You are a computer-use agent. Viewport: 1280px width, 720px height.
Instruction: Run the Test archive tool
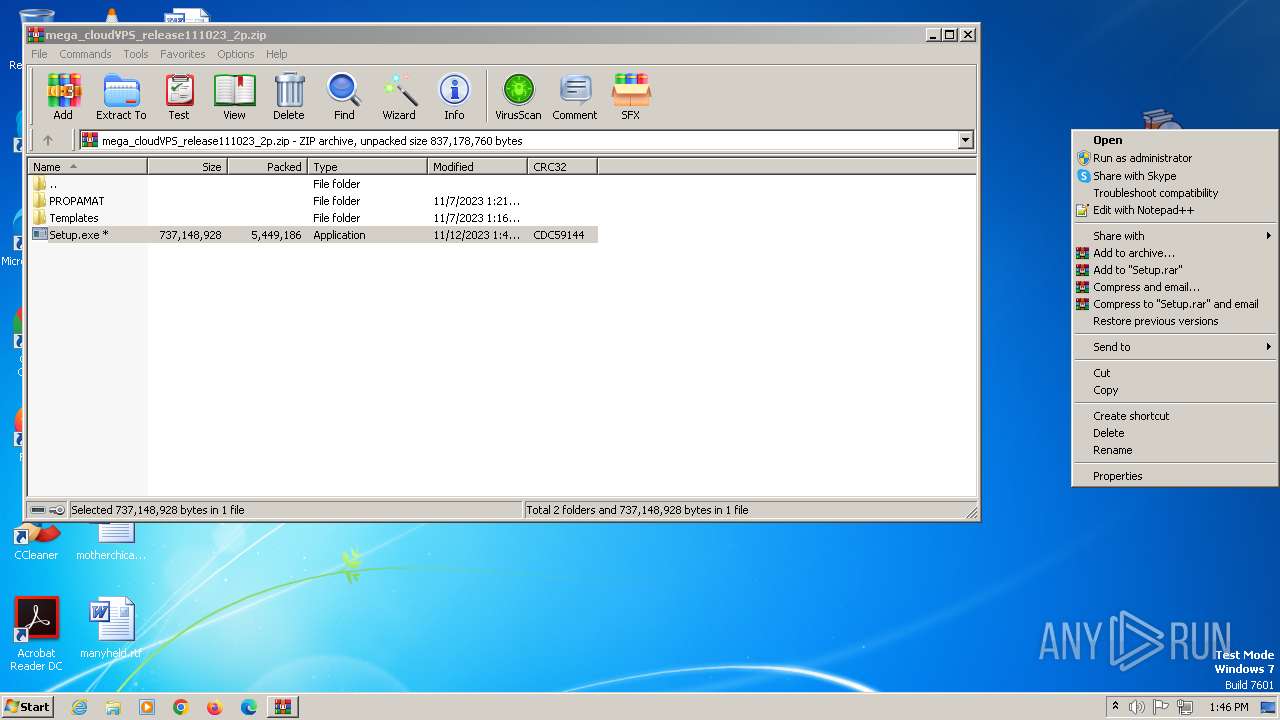(179, 97)
